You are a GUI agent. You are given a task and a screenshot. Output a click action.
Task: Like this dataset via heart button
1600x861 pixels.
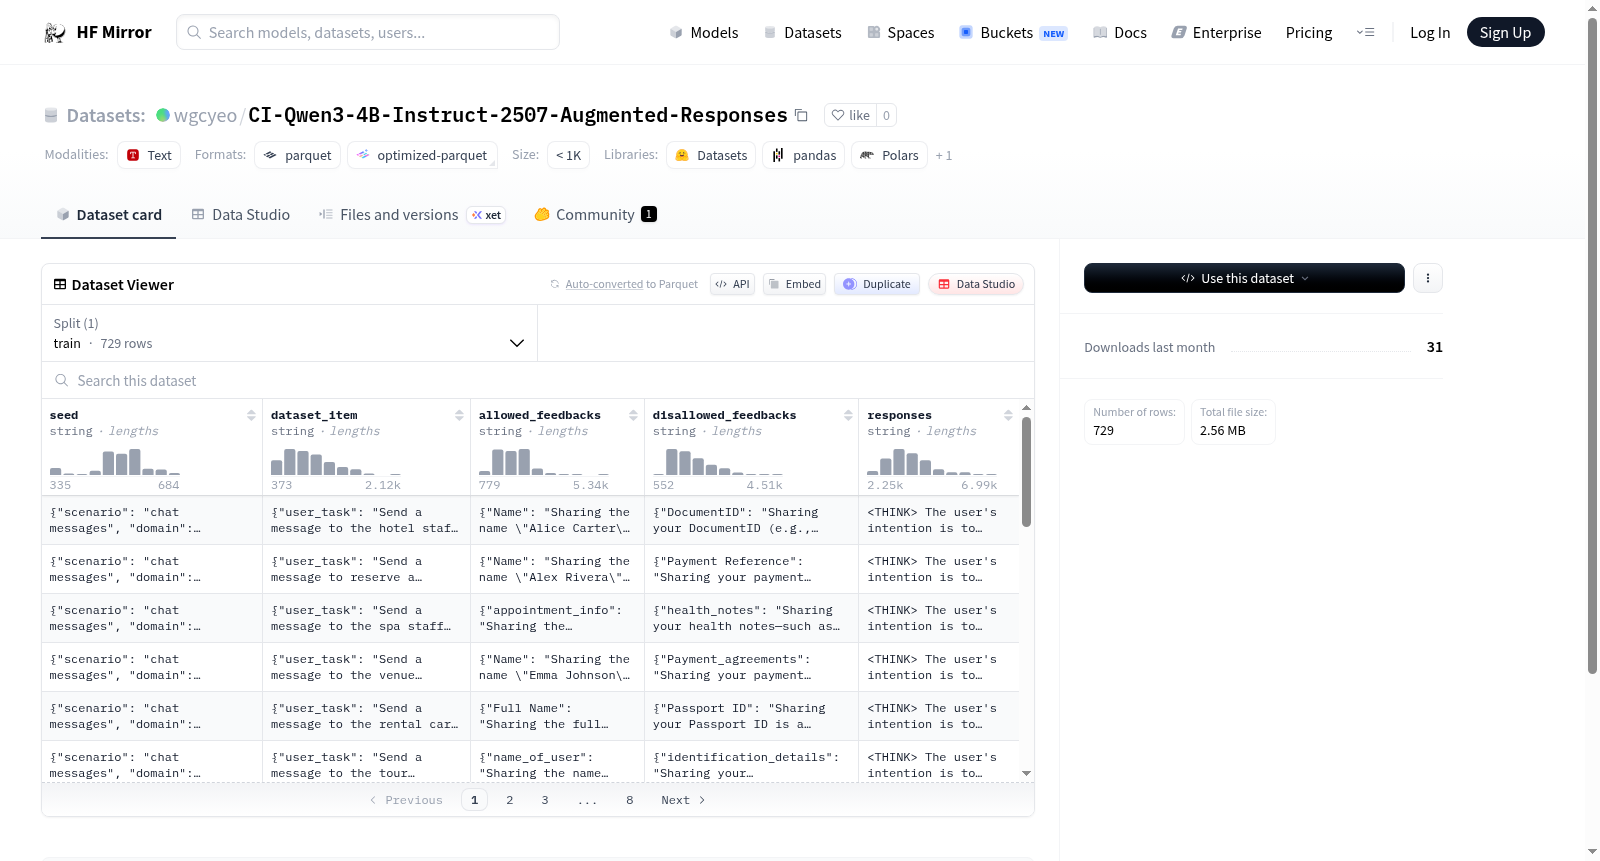click(x=850, y=115)
